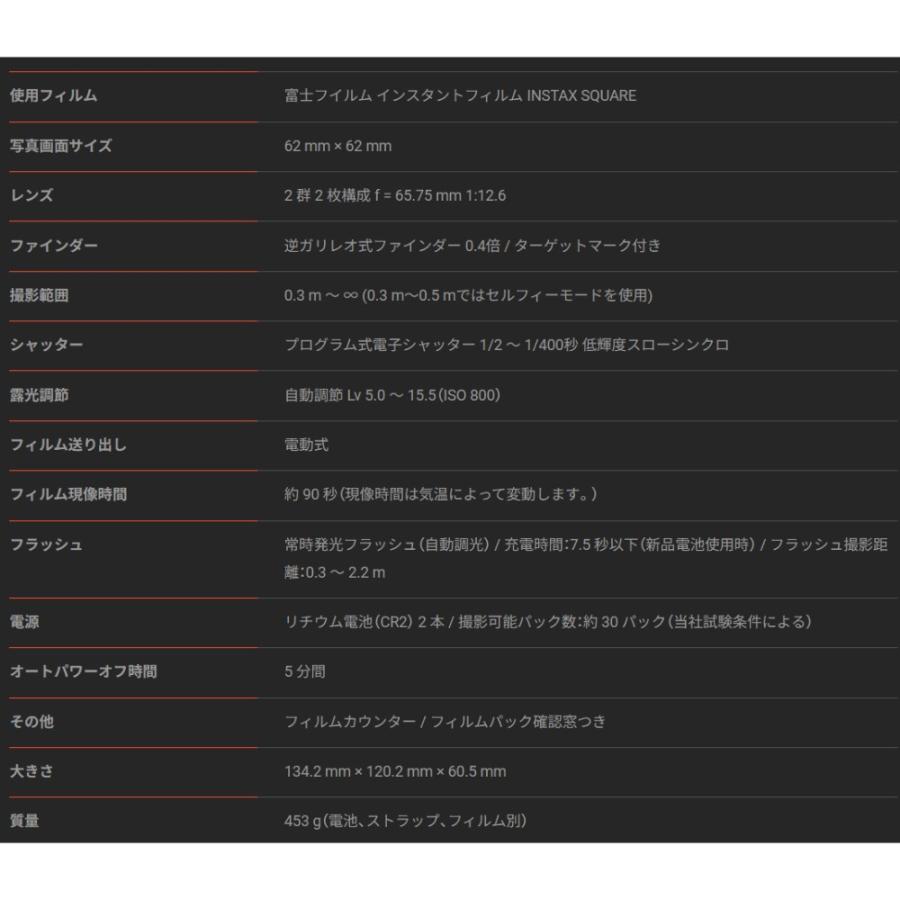900x900 pixels.
Task: Click the 自動調節 Lv 5.0 ～ 15.5 value
Action: point(392,395)
